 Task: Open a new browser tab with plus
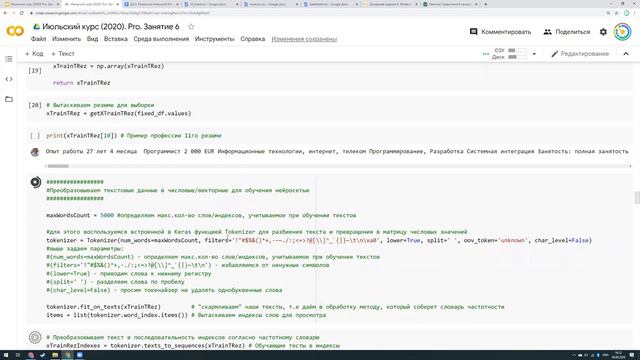485,4
